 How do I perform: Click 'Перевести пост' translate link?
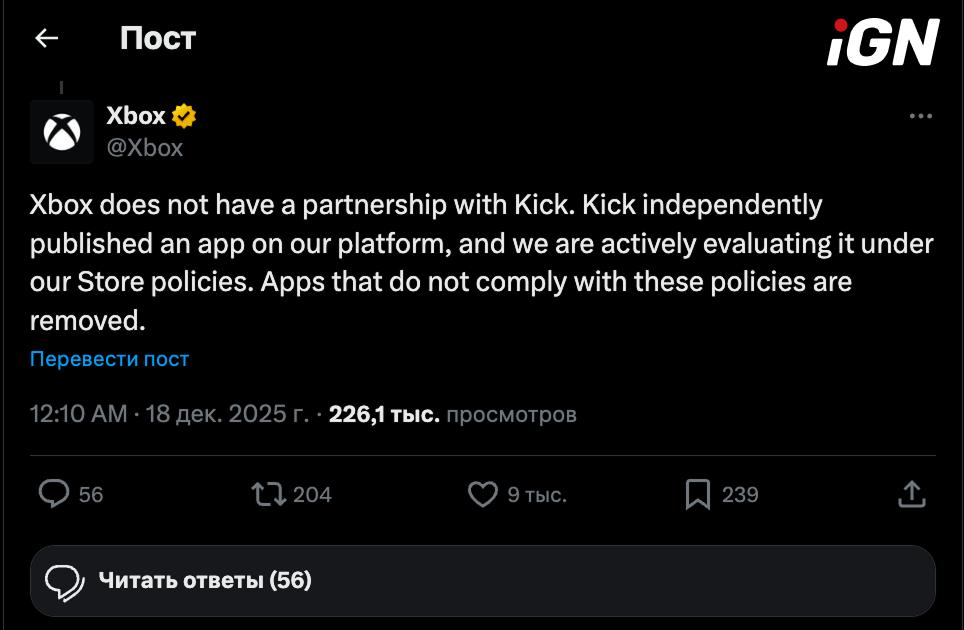coord(109,359)
